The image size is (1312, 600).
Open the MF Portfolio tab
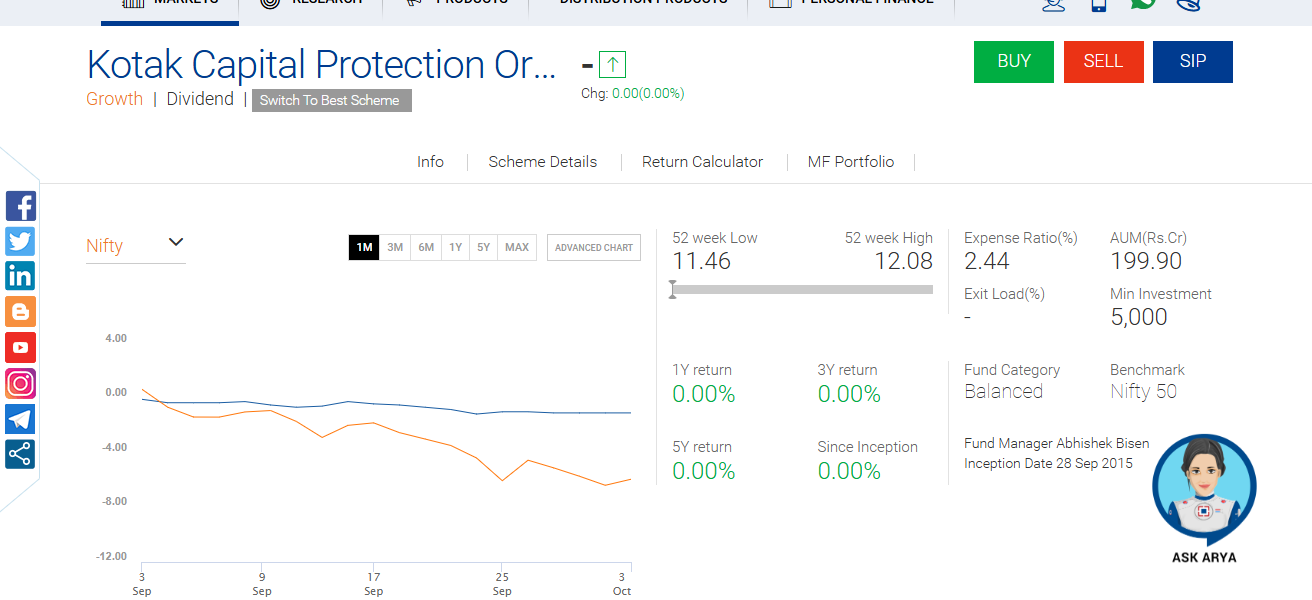(x=850, y=161)
